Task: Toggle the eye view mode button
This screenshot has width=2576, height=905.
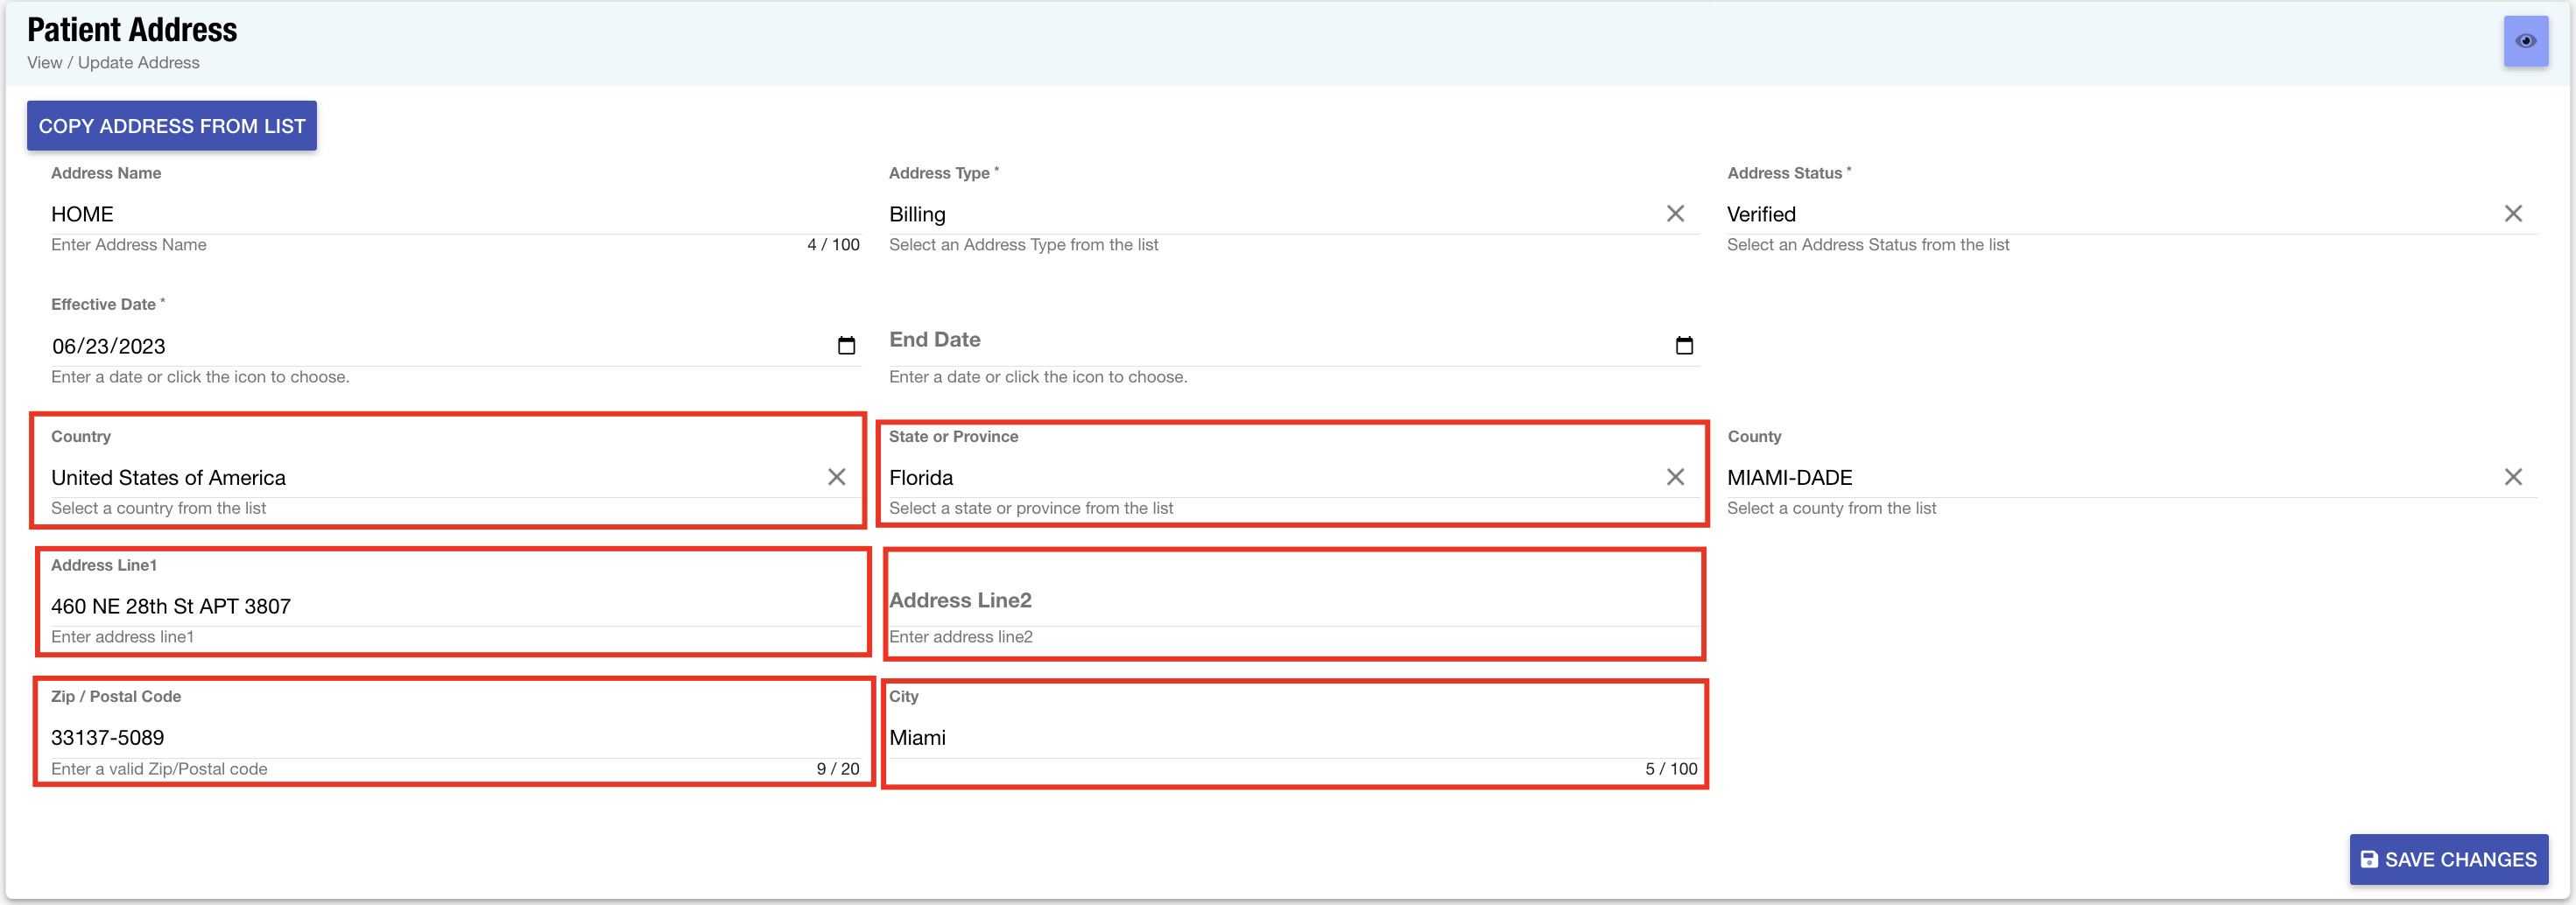Action: tap(2525, 41)
